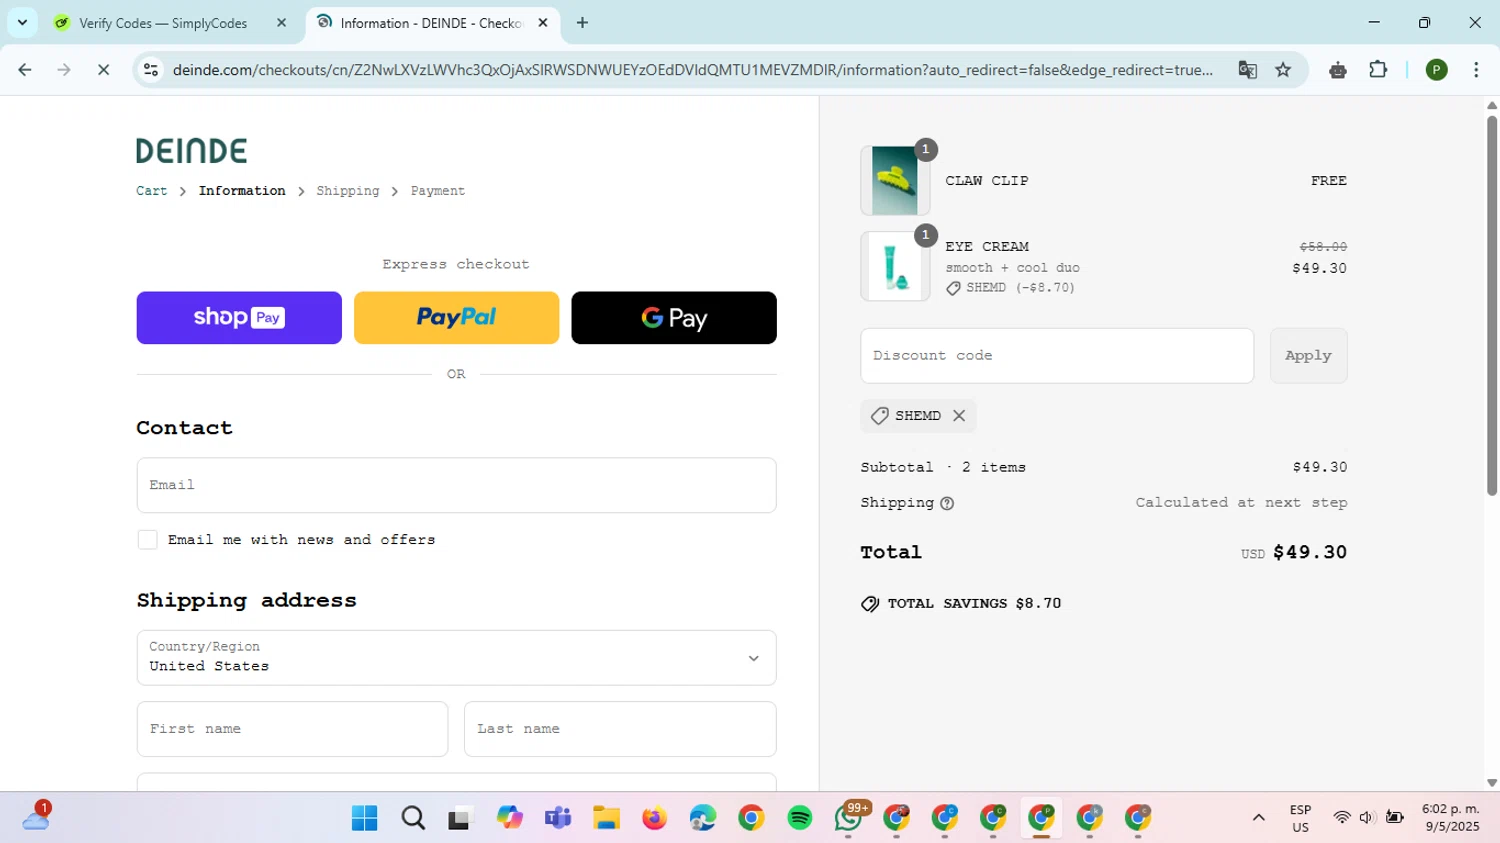Click the Claw Clip product thumbnail

[x=894, y=180]
